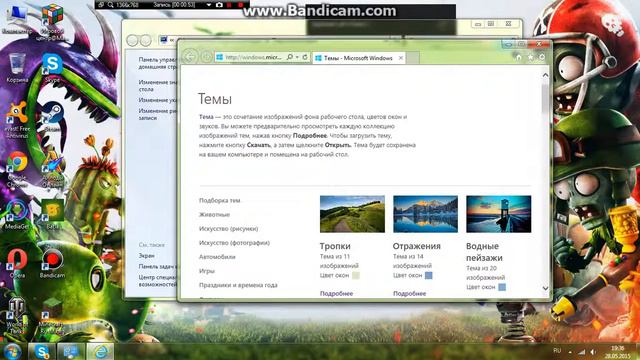This screenshot has height=360, width=640.
Task: Close the Темы - Microsoft Windows tab
Action: point(401,58)
